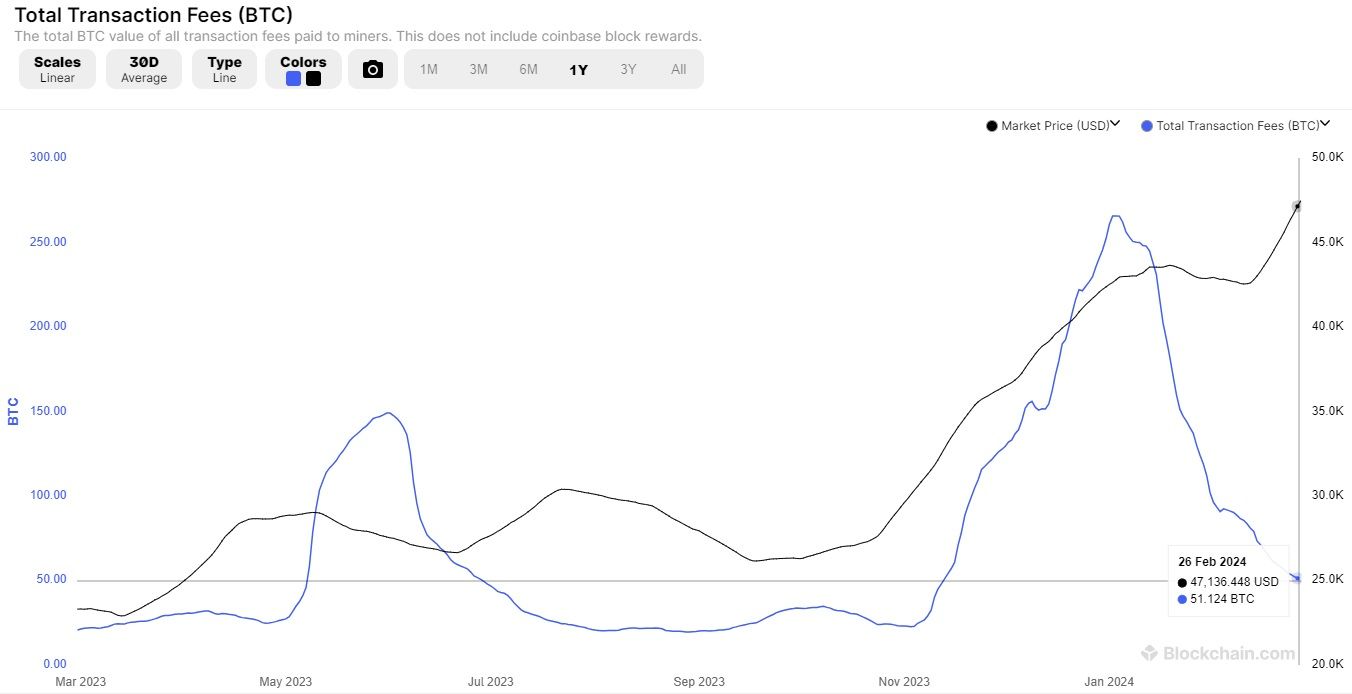The width and height of the screenshot is (1352, 694).
Task: Select the All time range
Action: 678,69
